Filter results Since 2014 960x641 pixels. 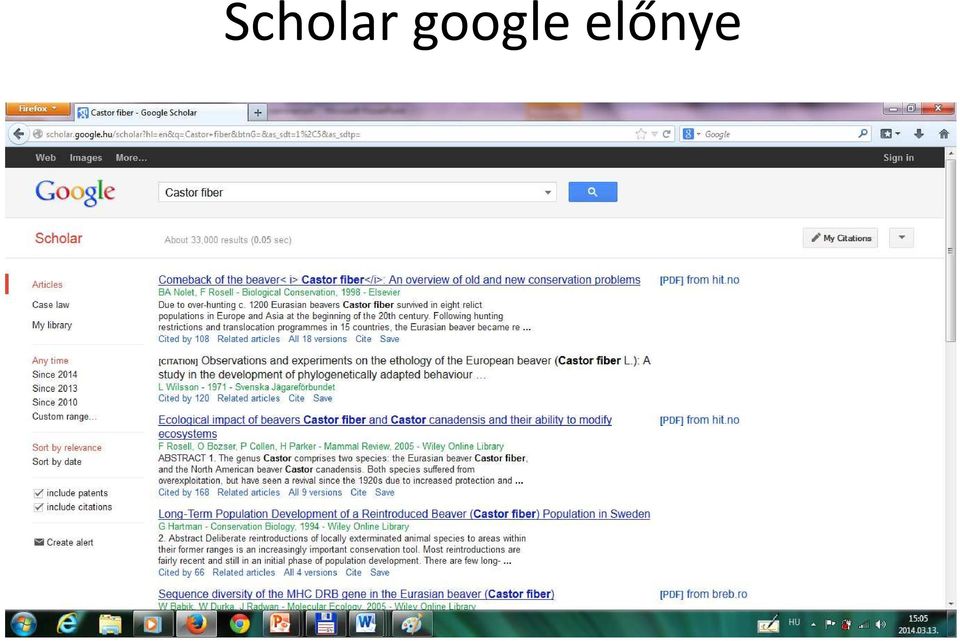tap(55, 374)
